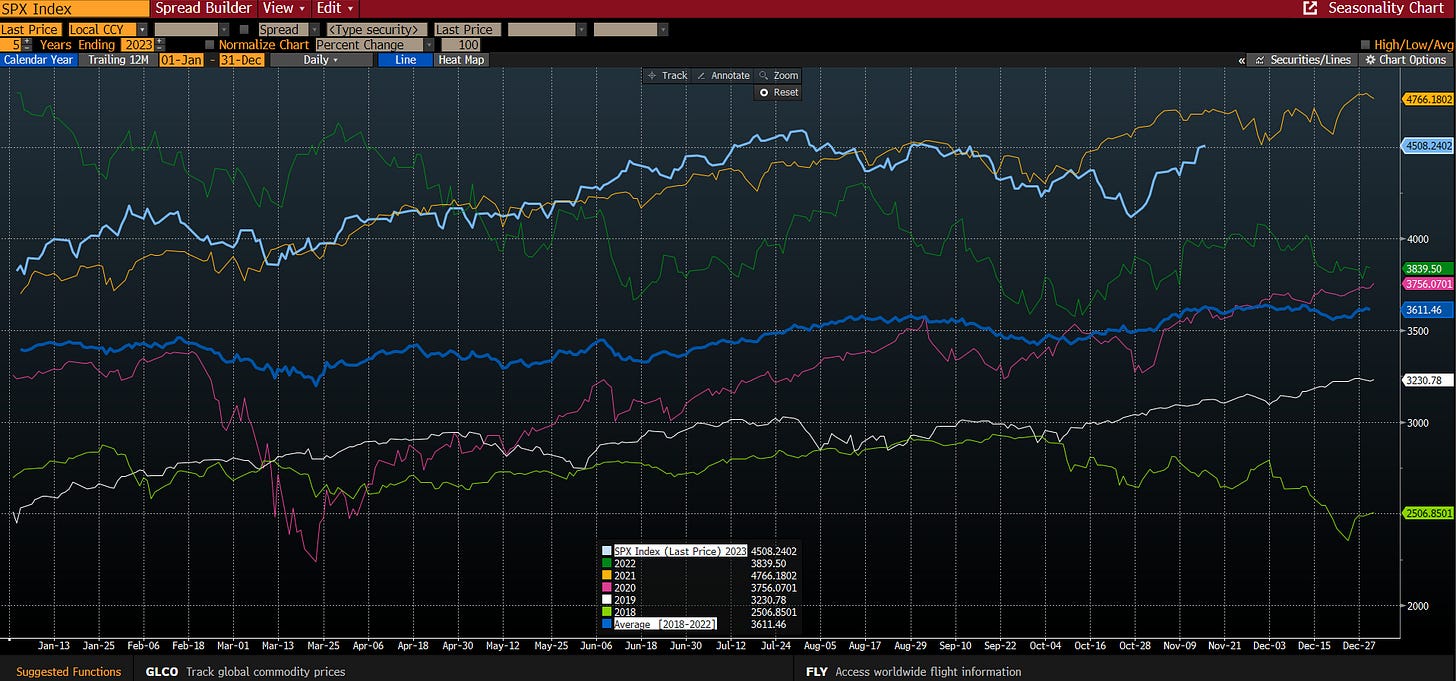Click the white 2019 legend swatch
Screen dimensions: 1456x681
607,600
